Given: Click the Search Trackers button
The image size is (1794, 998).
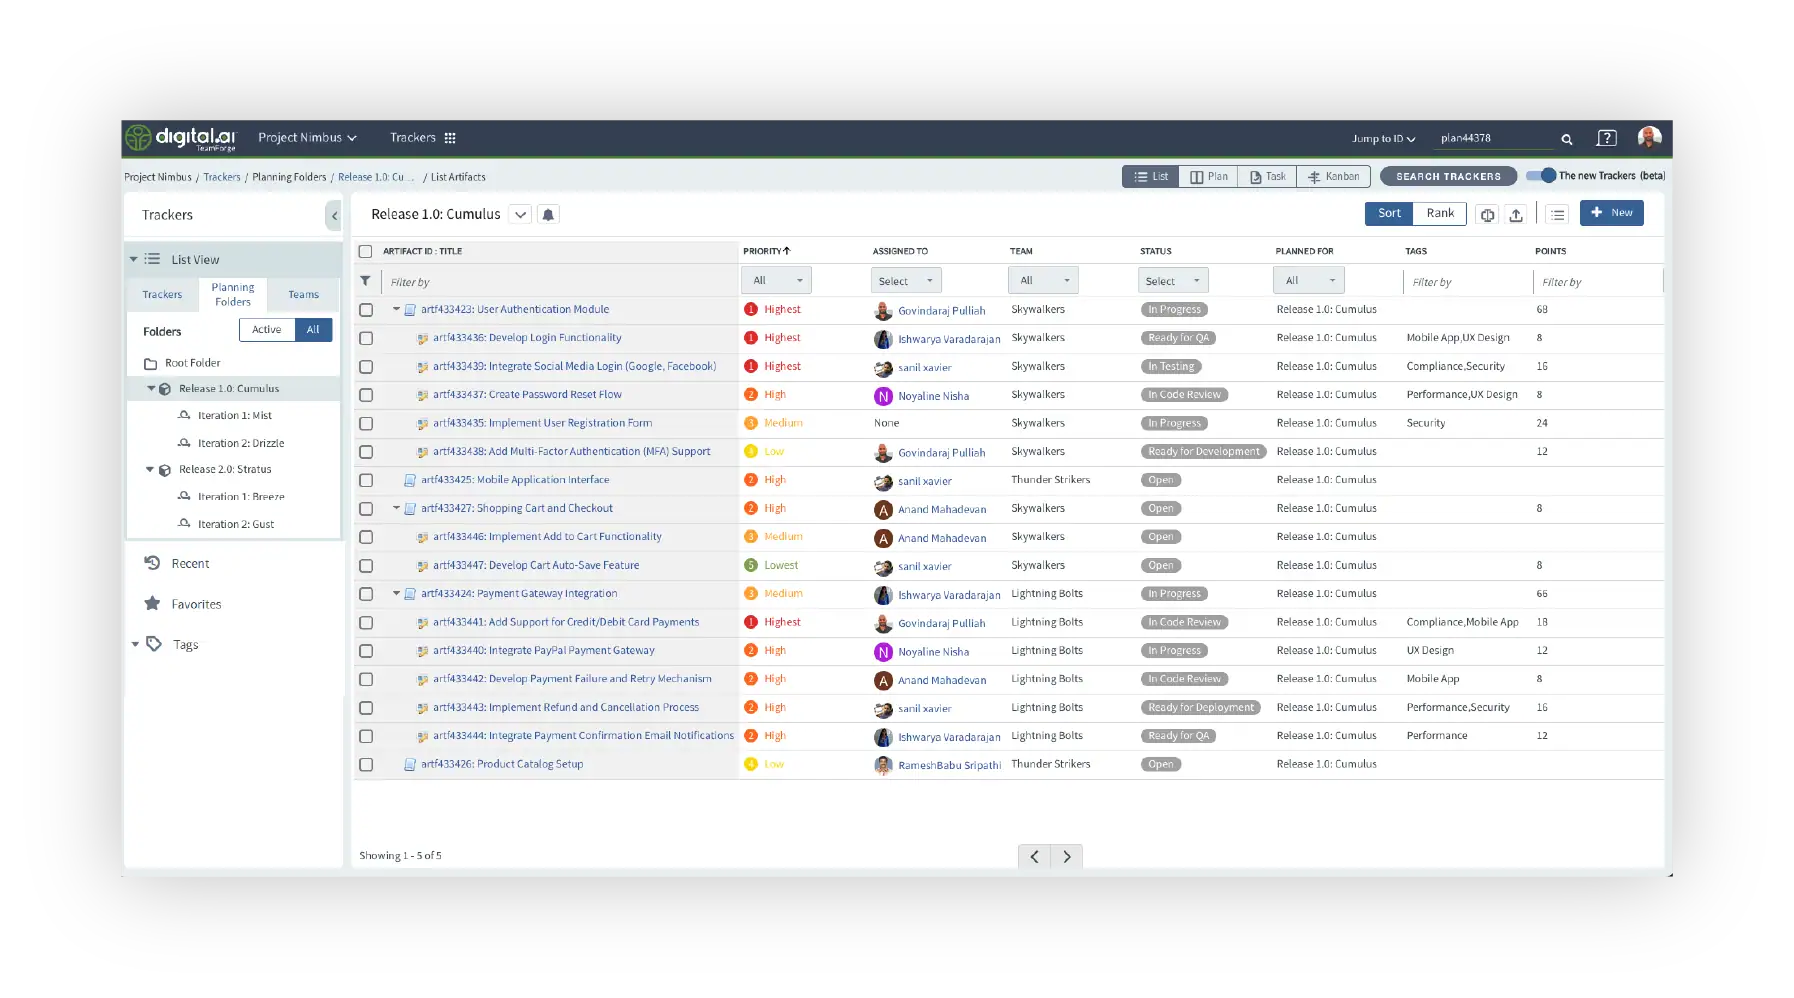Looking at the screenshot, I should tap(1448, 177).
